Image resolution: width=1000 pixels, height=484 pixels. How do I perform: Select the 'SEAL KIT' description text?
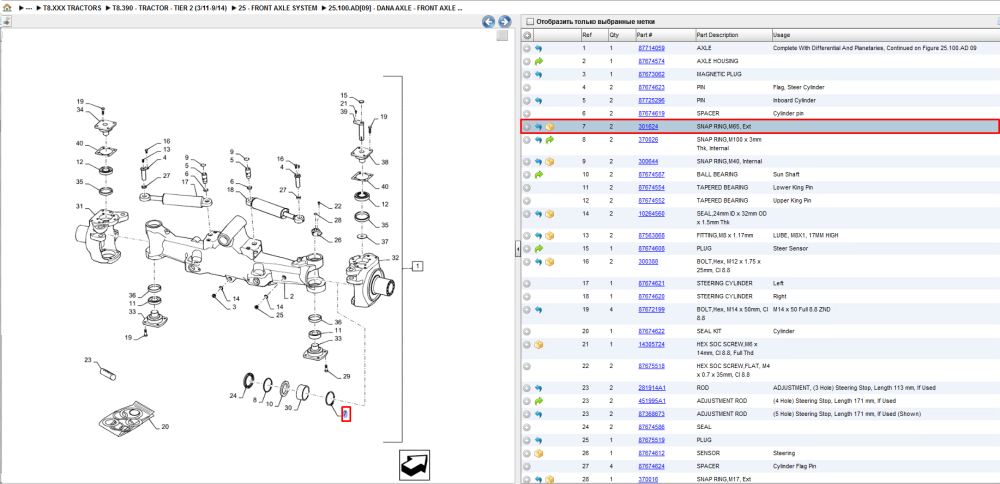[x=709, y=332]
